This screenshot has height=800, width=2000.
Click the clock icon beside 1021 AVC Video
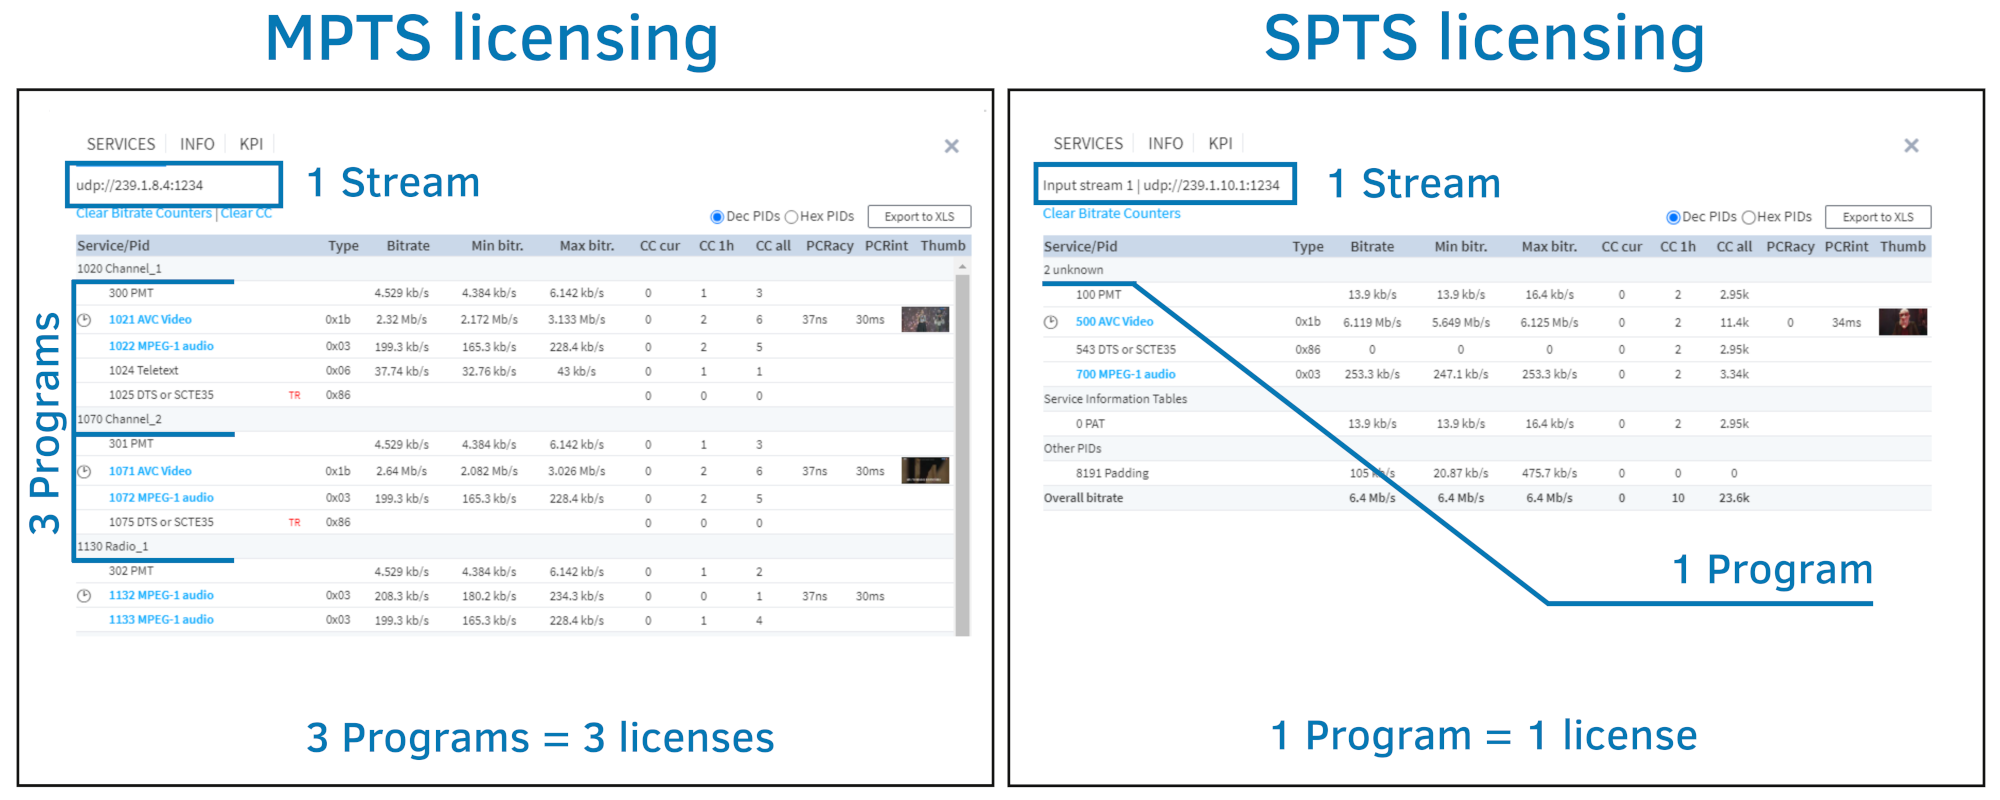(x=85, y=320)
